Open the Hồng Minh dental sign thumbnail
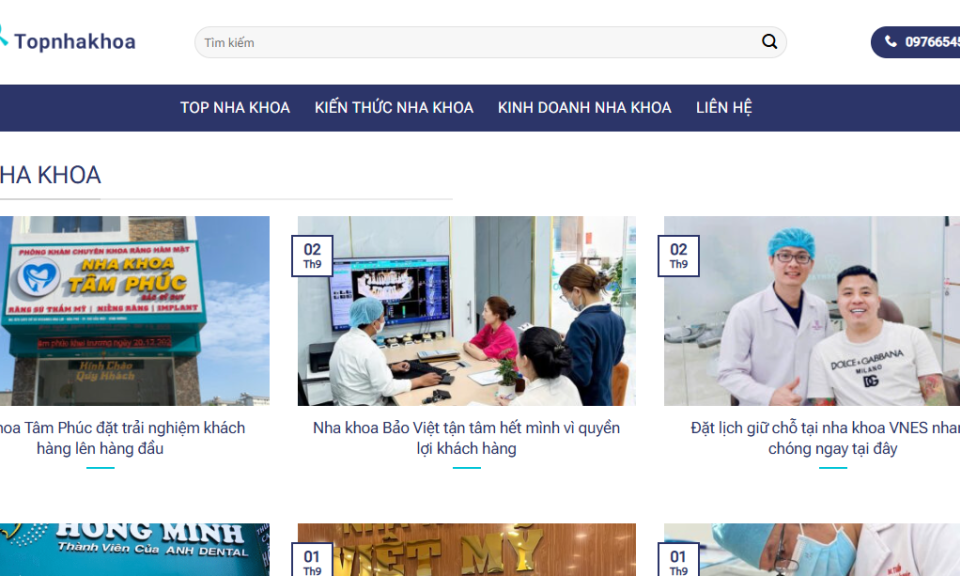 (x=135, y=550)
